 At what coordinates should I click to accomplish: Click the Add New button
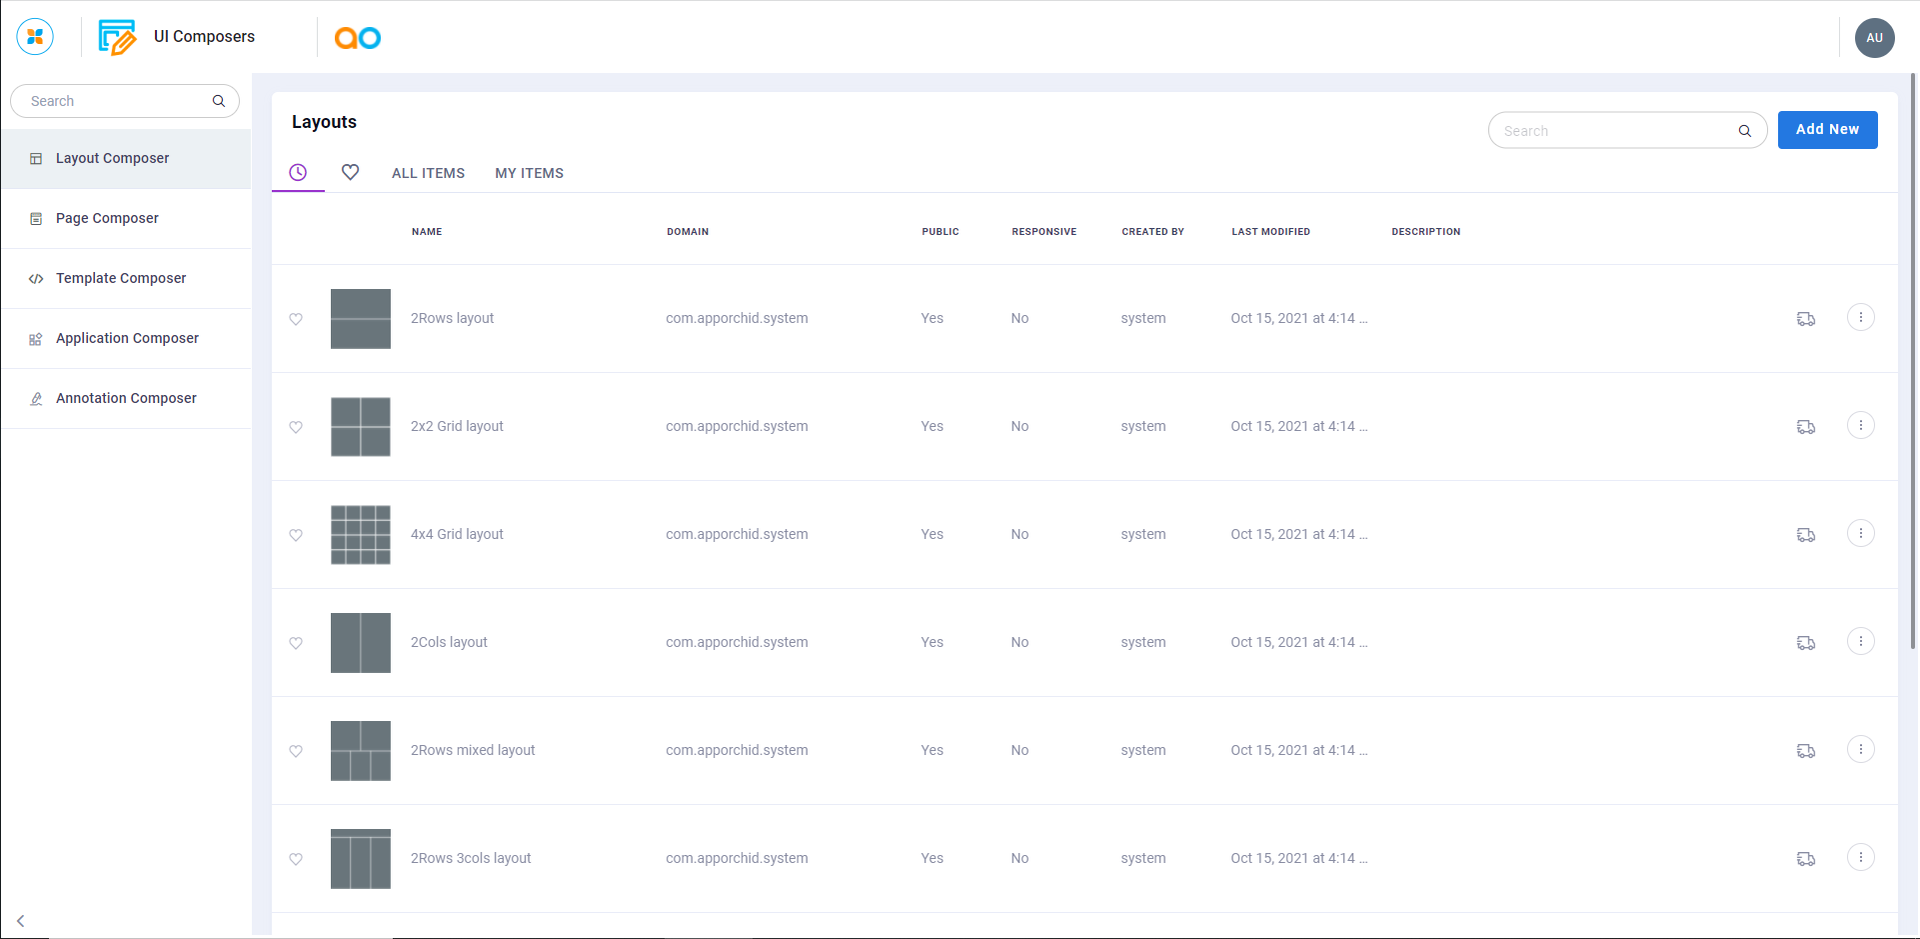click(x=1826, y=130)
